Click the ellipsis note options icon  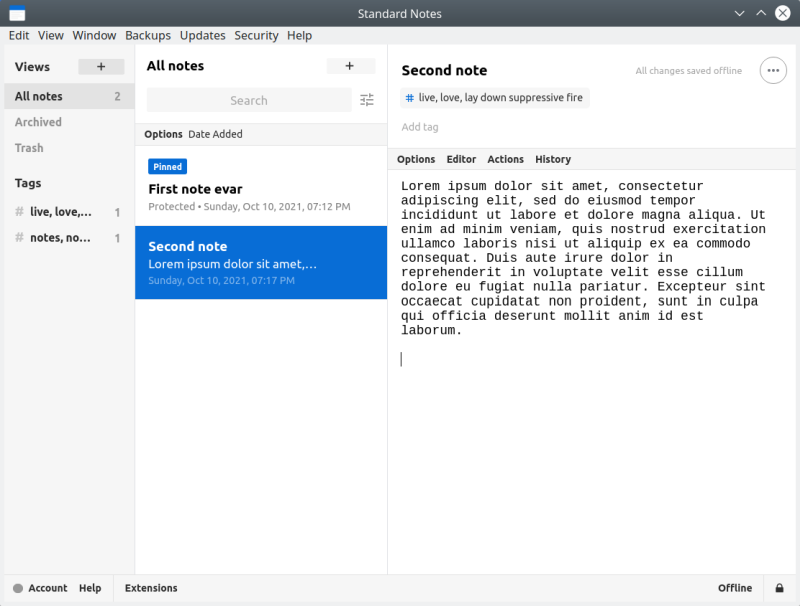[775, 70]
